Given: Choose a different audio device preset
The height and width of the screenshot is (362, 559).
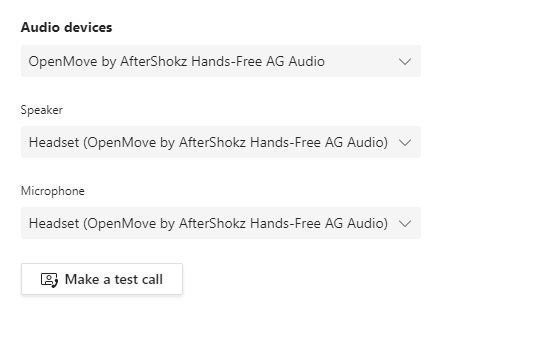Looking at the screenshot, I should tap(221, 61).
